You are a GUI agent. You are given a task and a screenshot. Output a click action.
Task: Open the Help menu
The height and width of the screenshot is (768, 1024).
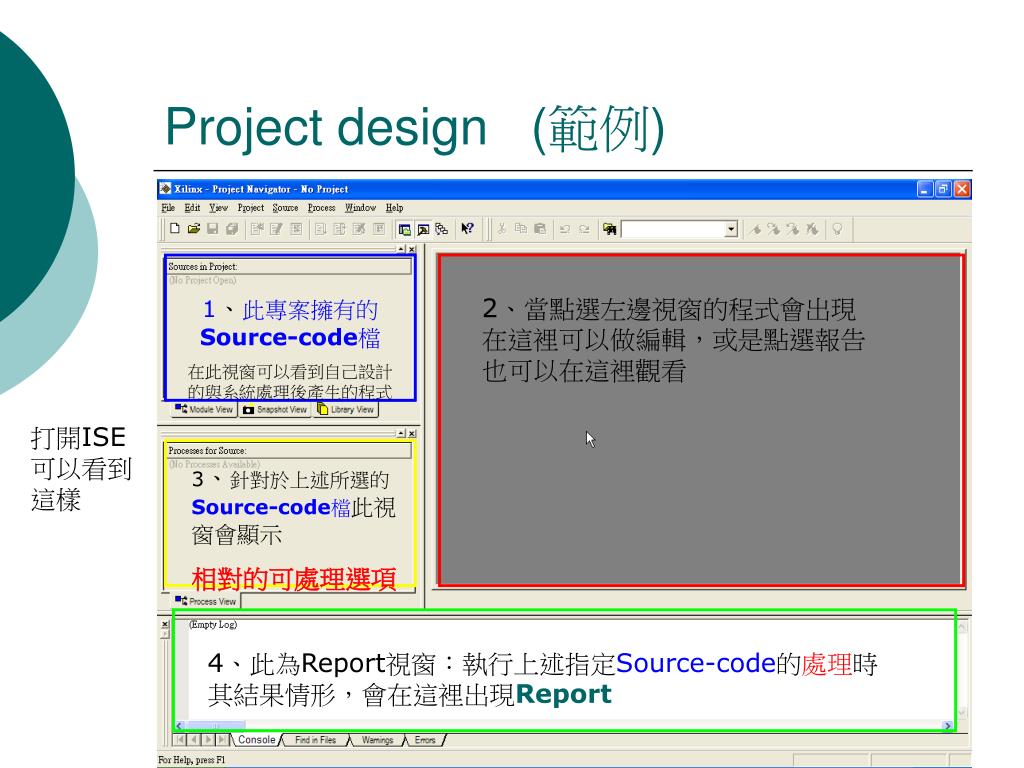tap(394, 208)
